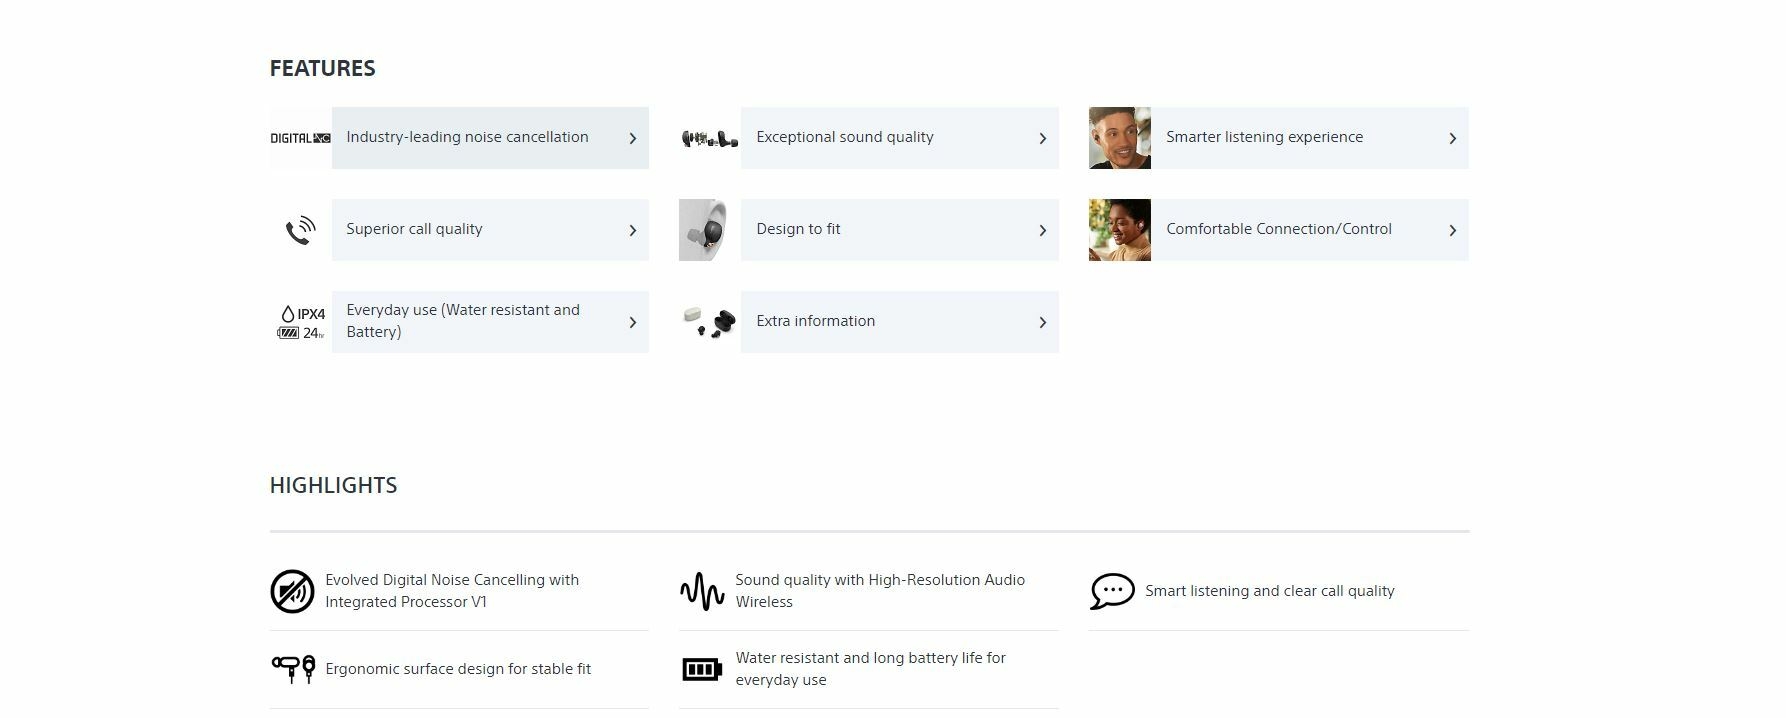
Task: Expand Industry-leading noise cancellation chevron
Action: pos(632,138)
